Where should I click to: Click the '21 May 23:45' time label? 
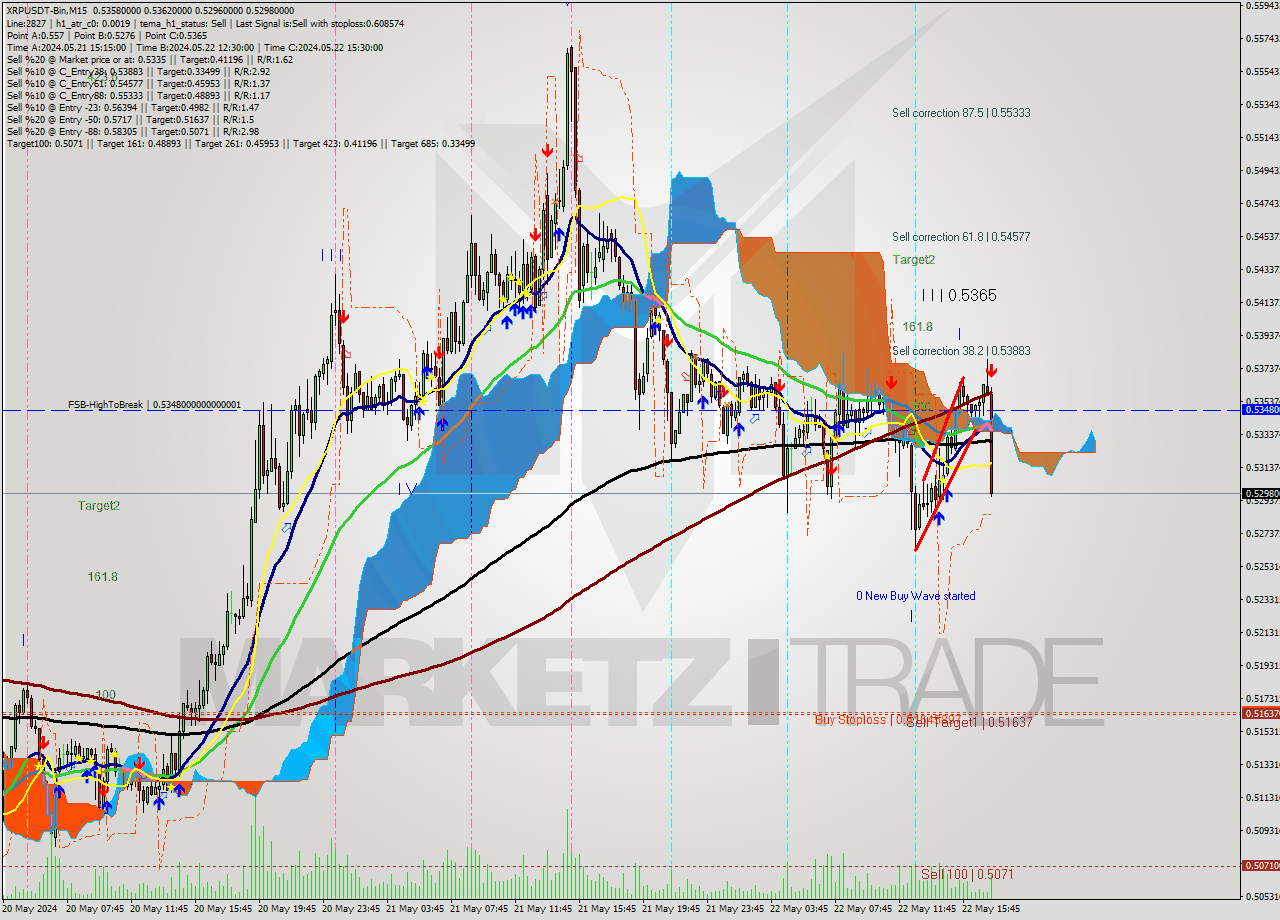[x=737, y=909]
